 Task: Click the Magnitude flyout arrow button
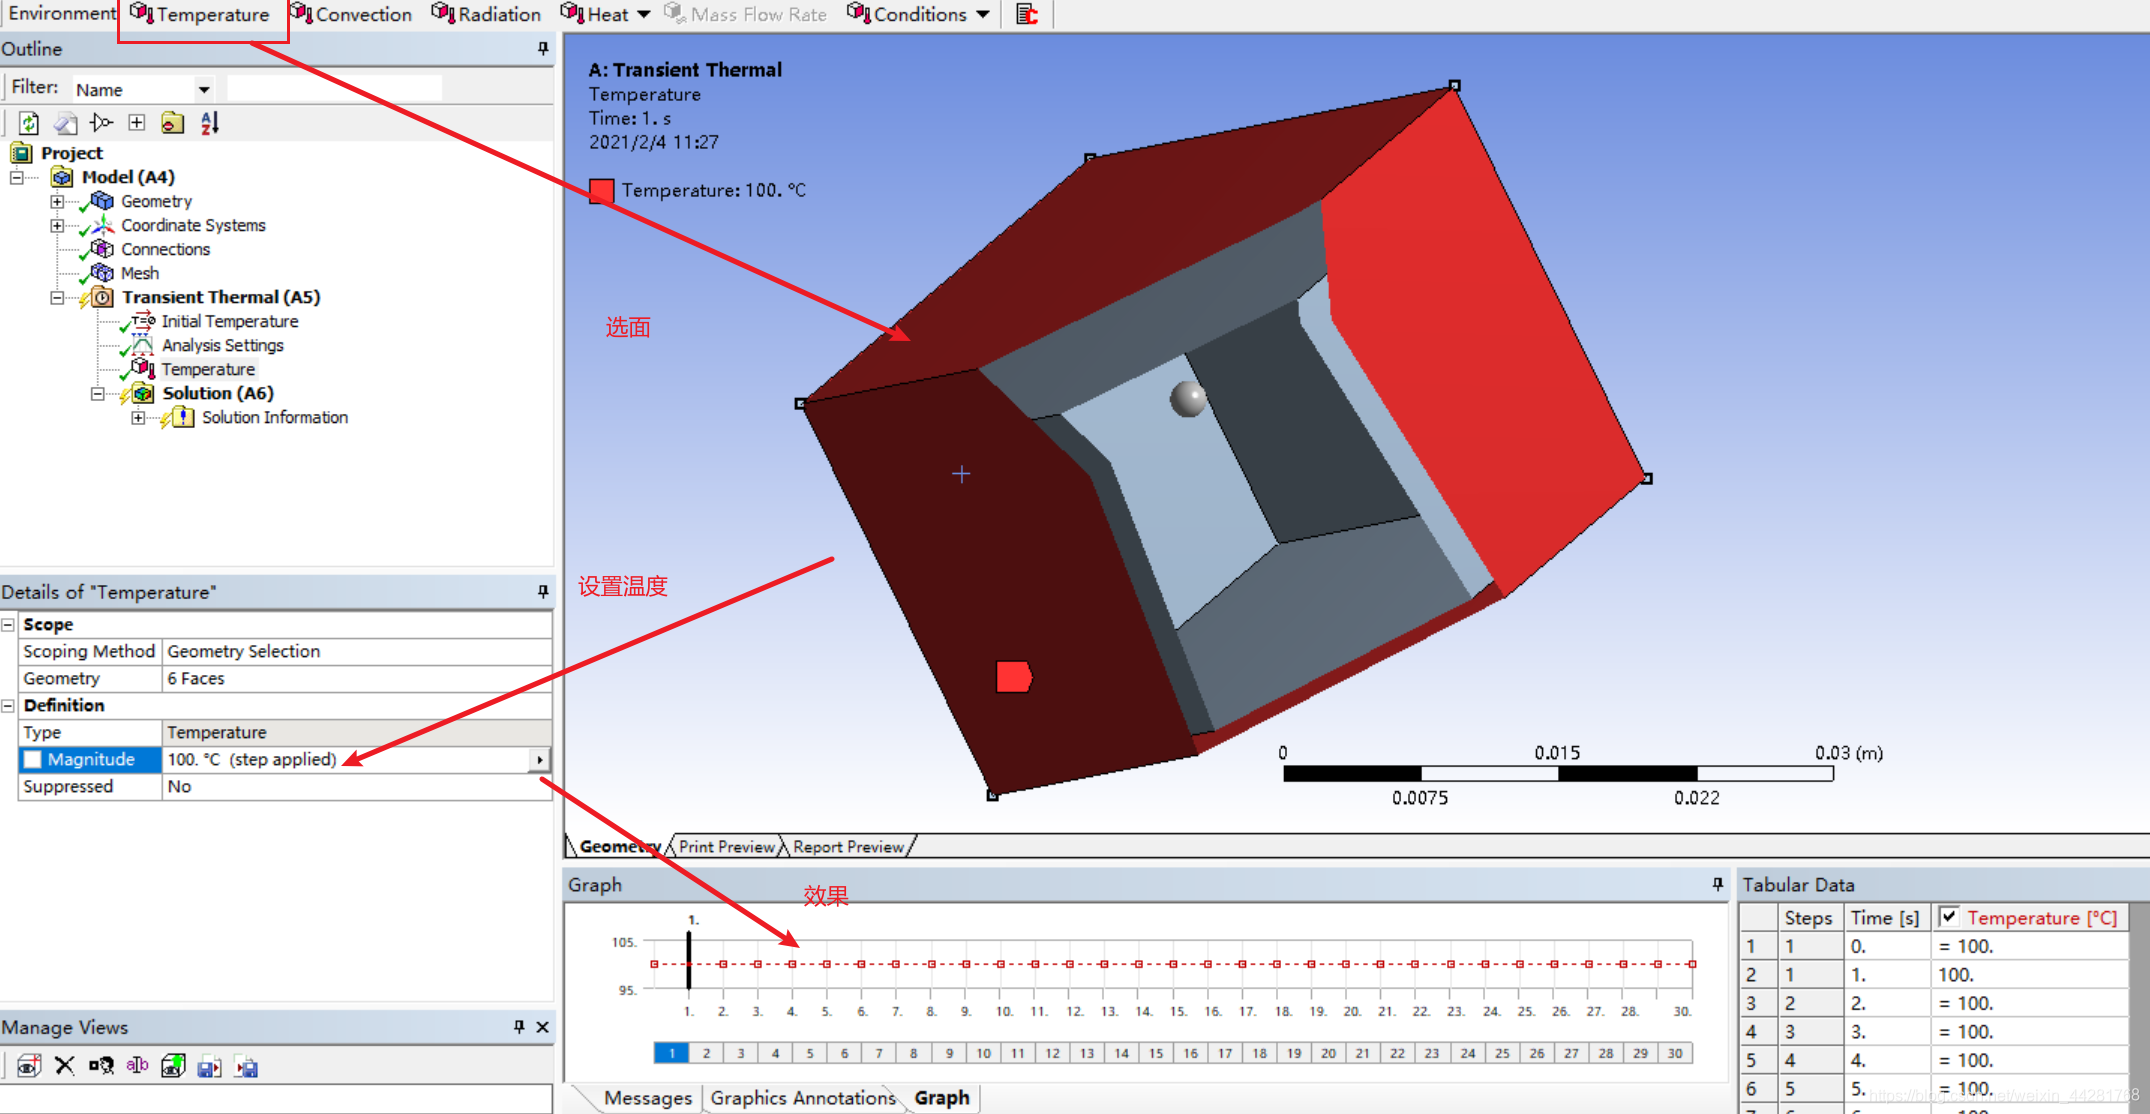tap(540, 759)
